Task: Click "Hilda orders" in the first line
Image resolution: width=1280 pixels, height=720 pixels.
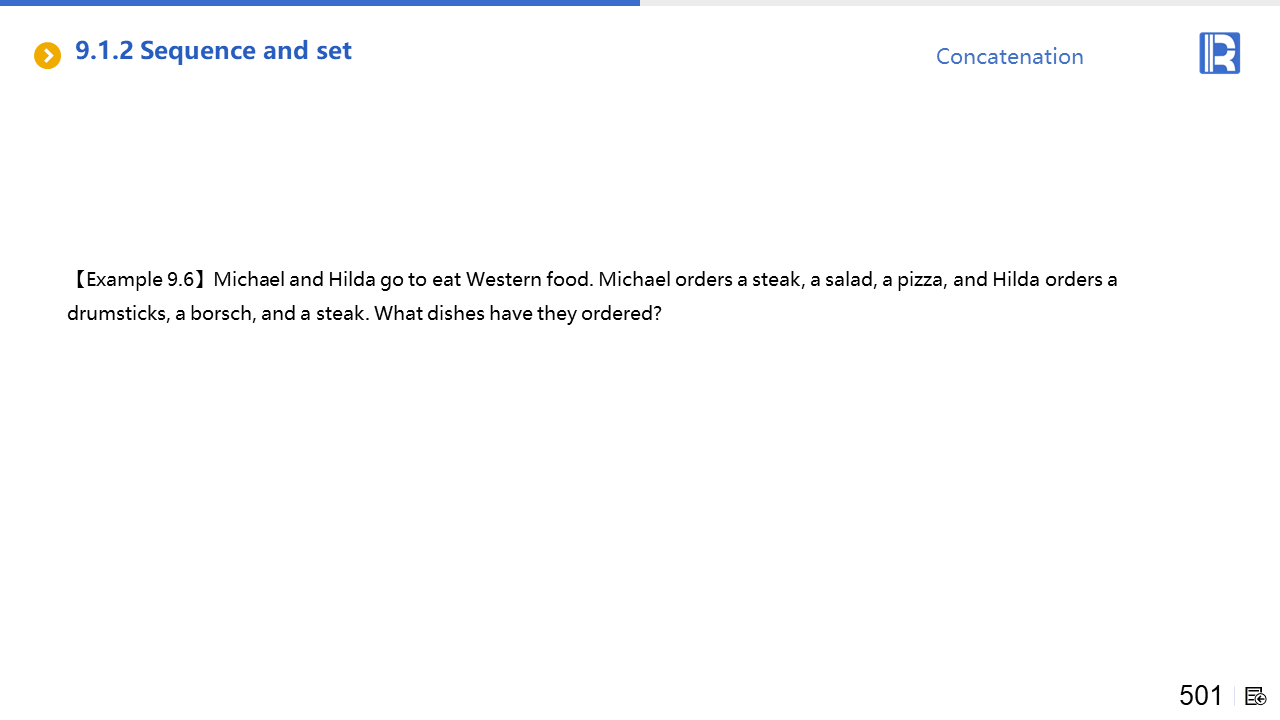Action: point(1046,279)
